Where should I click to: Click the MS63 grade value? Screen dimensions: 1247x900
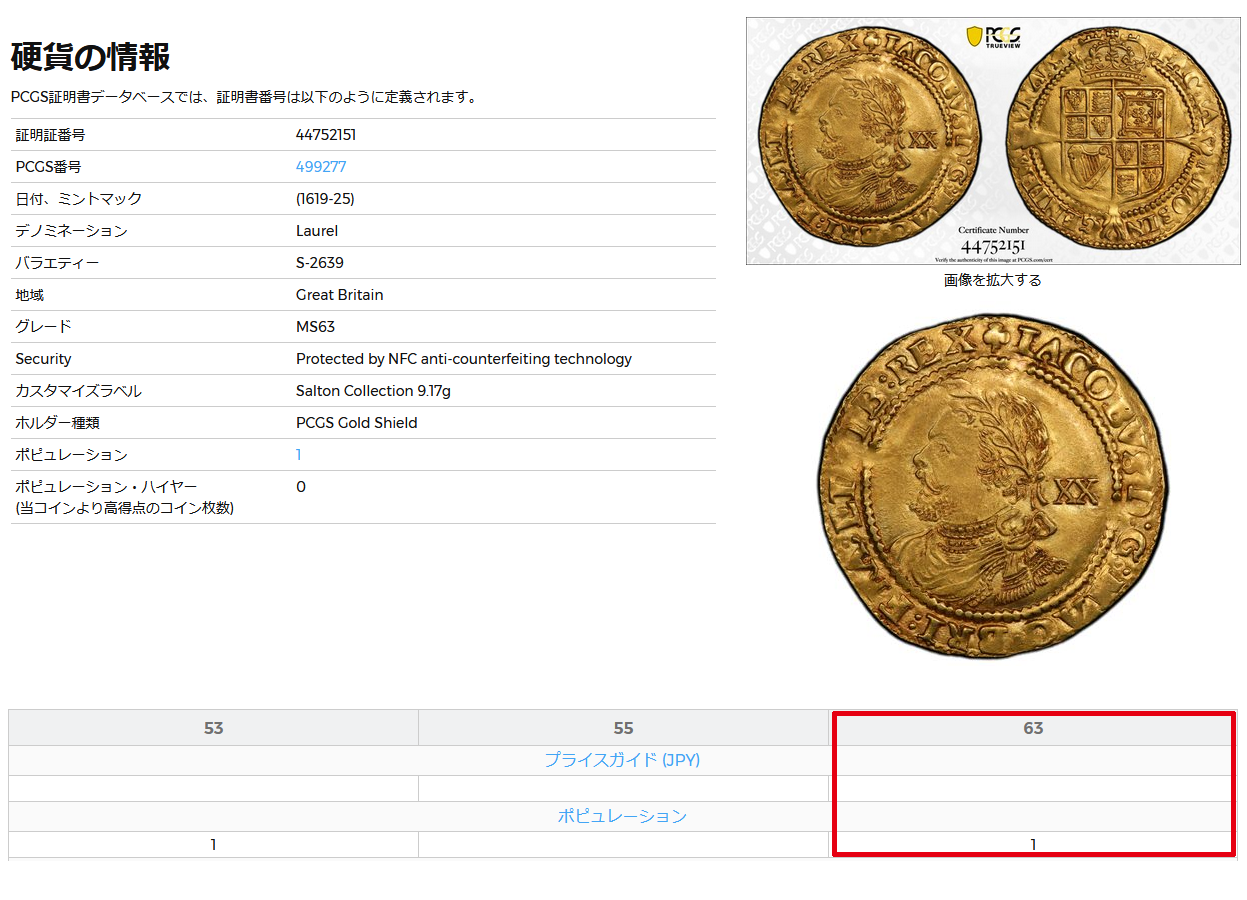[x=316, y=327]
